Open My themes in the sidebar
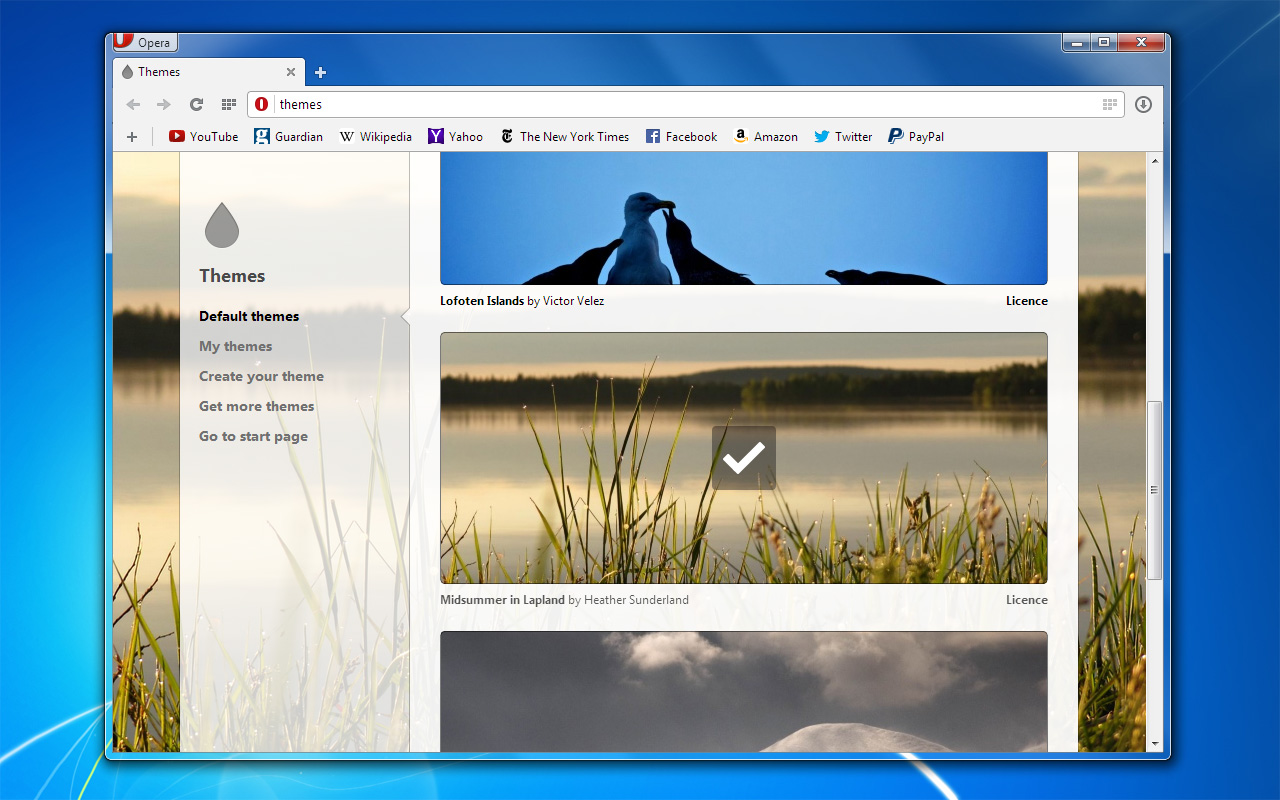1280x800 pixels. click(x=235, y=346)
